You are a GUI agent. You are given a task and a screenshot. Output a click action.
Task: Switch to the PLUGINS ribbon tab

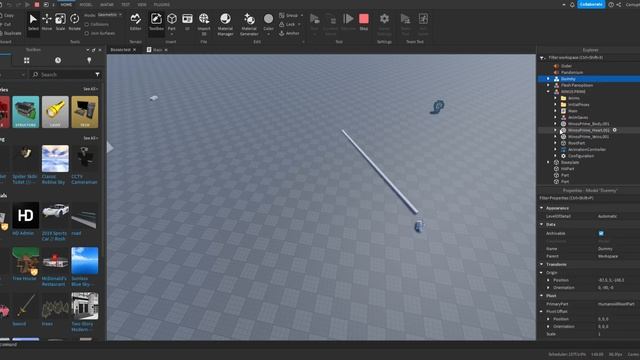coord(162,4)
